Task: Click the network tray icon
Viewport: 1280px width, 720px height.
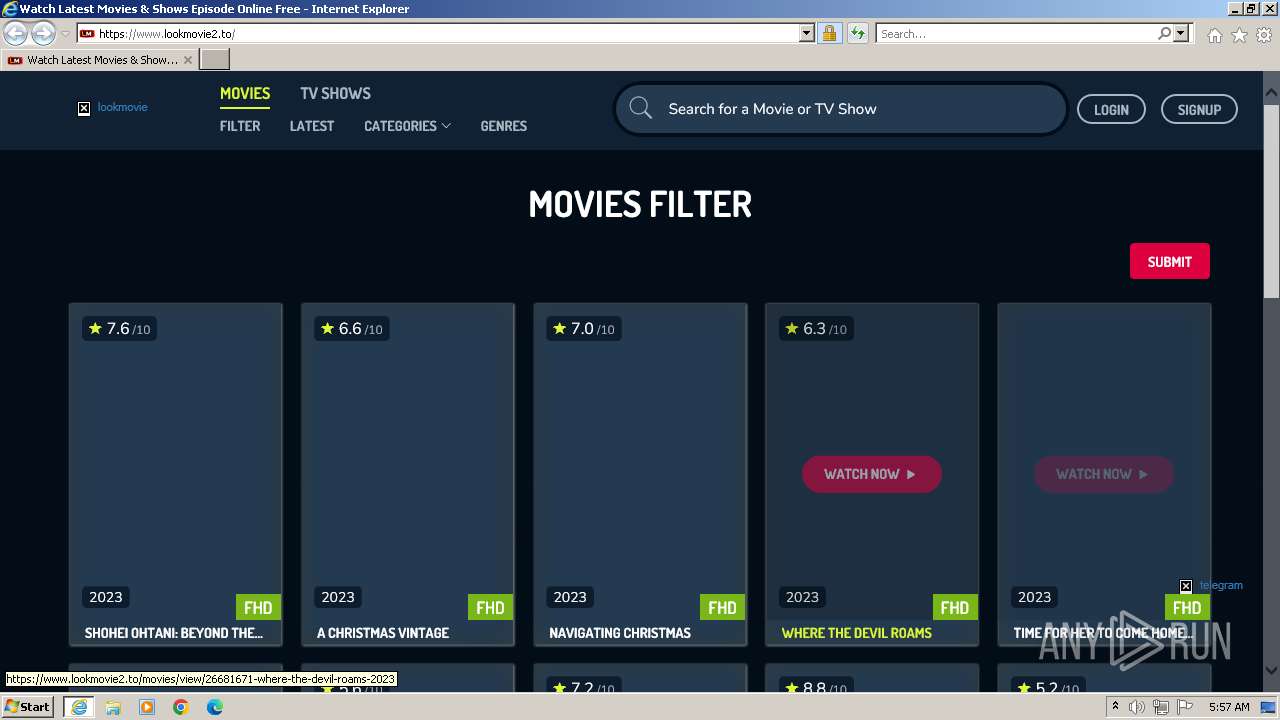Action: point(1161,707)
